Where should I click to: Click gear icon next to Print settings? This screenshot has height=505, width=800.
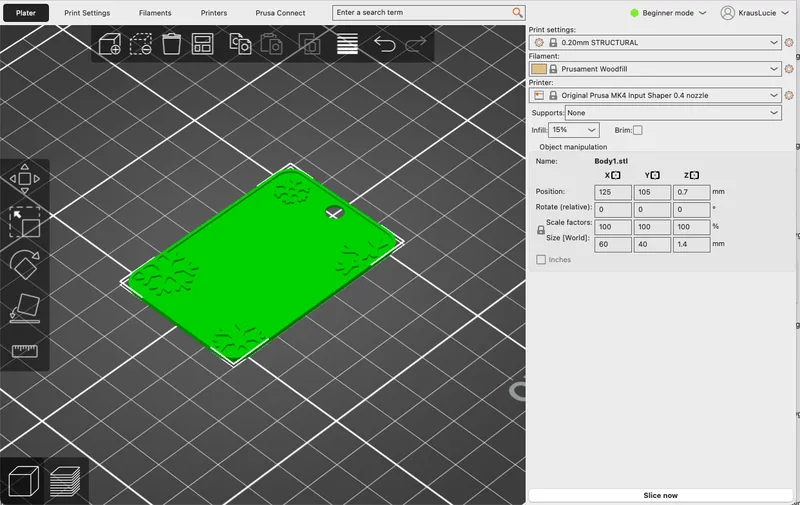789,42
